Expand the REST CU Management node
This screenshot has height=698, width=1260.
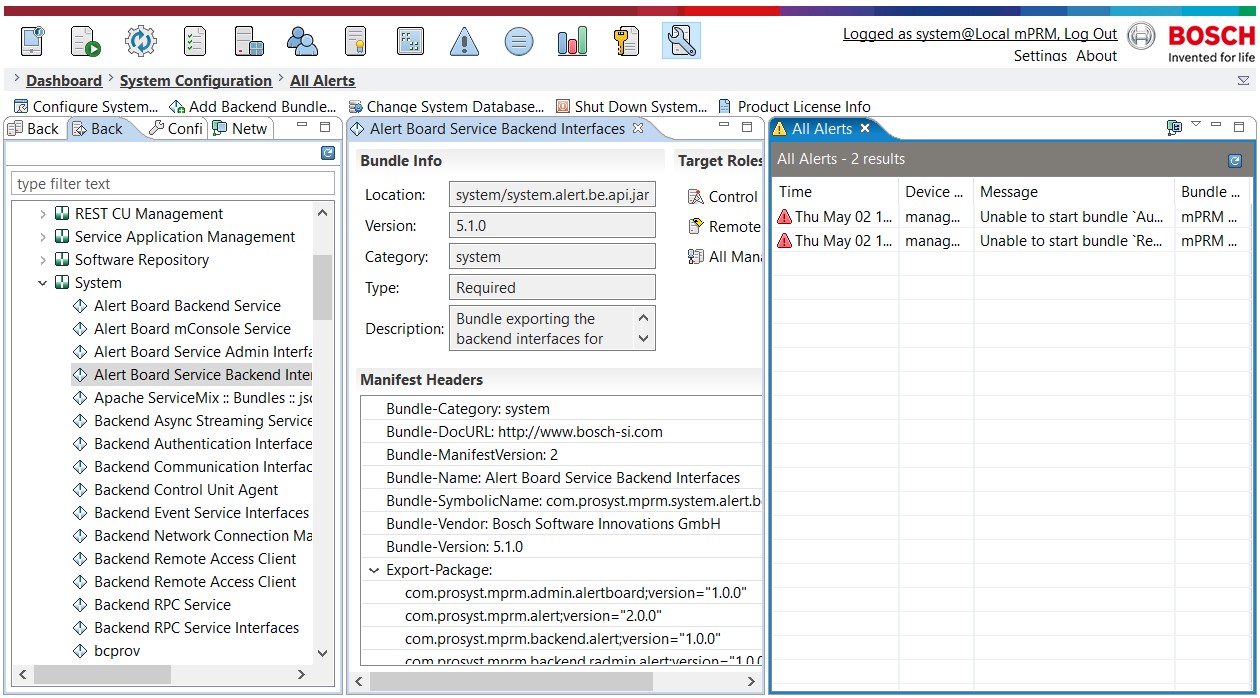pyautogui.click(x=43, y=214)
